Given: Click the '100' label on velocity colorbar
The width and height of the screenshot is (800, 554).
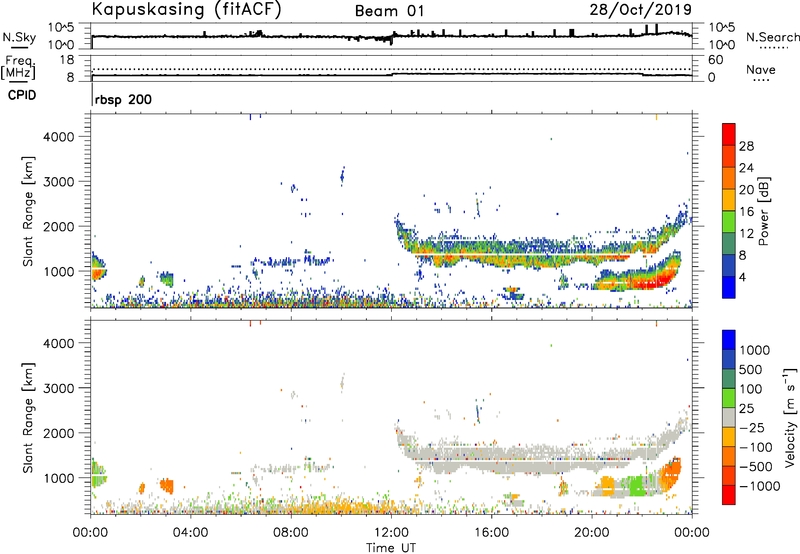Looking at the screenshot, I should click(x=750, y=389).
